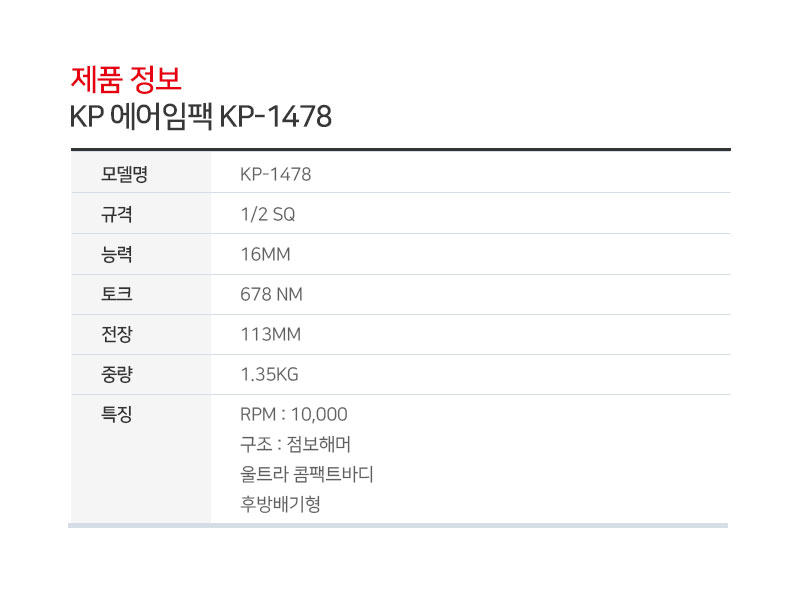Click the RPM : 10,000 text
Screen dimensions: 800x593
294,414
